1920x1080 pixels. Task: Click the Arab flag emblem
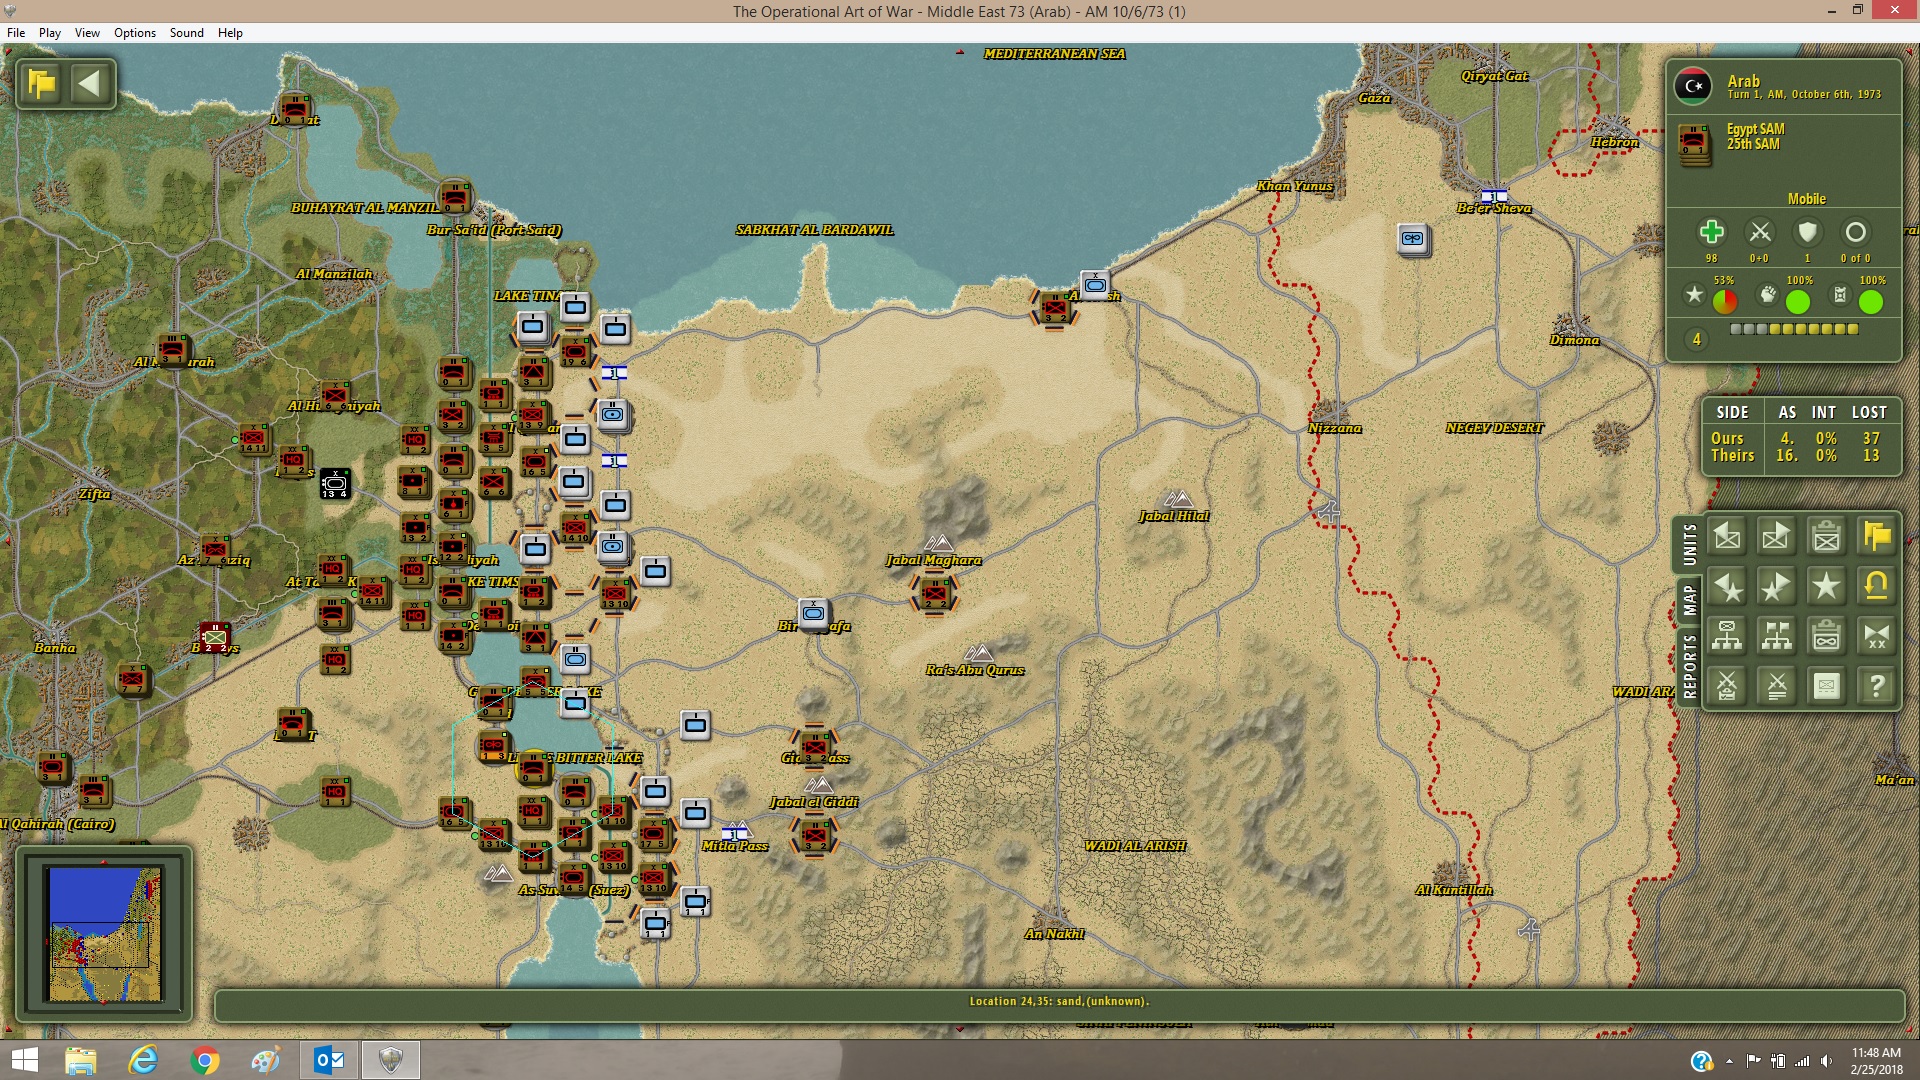(x=1693, y=87)
